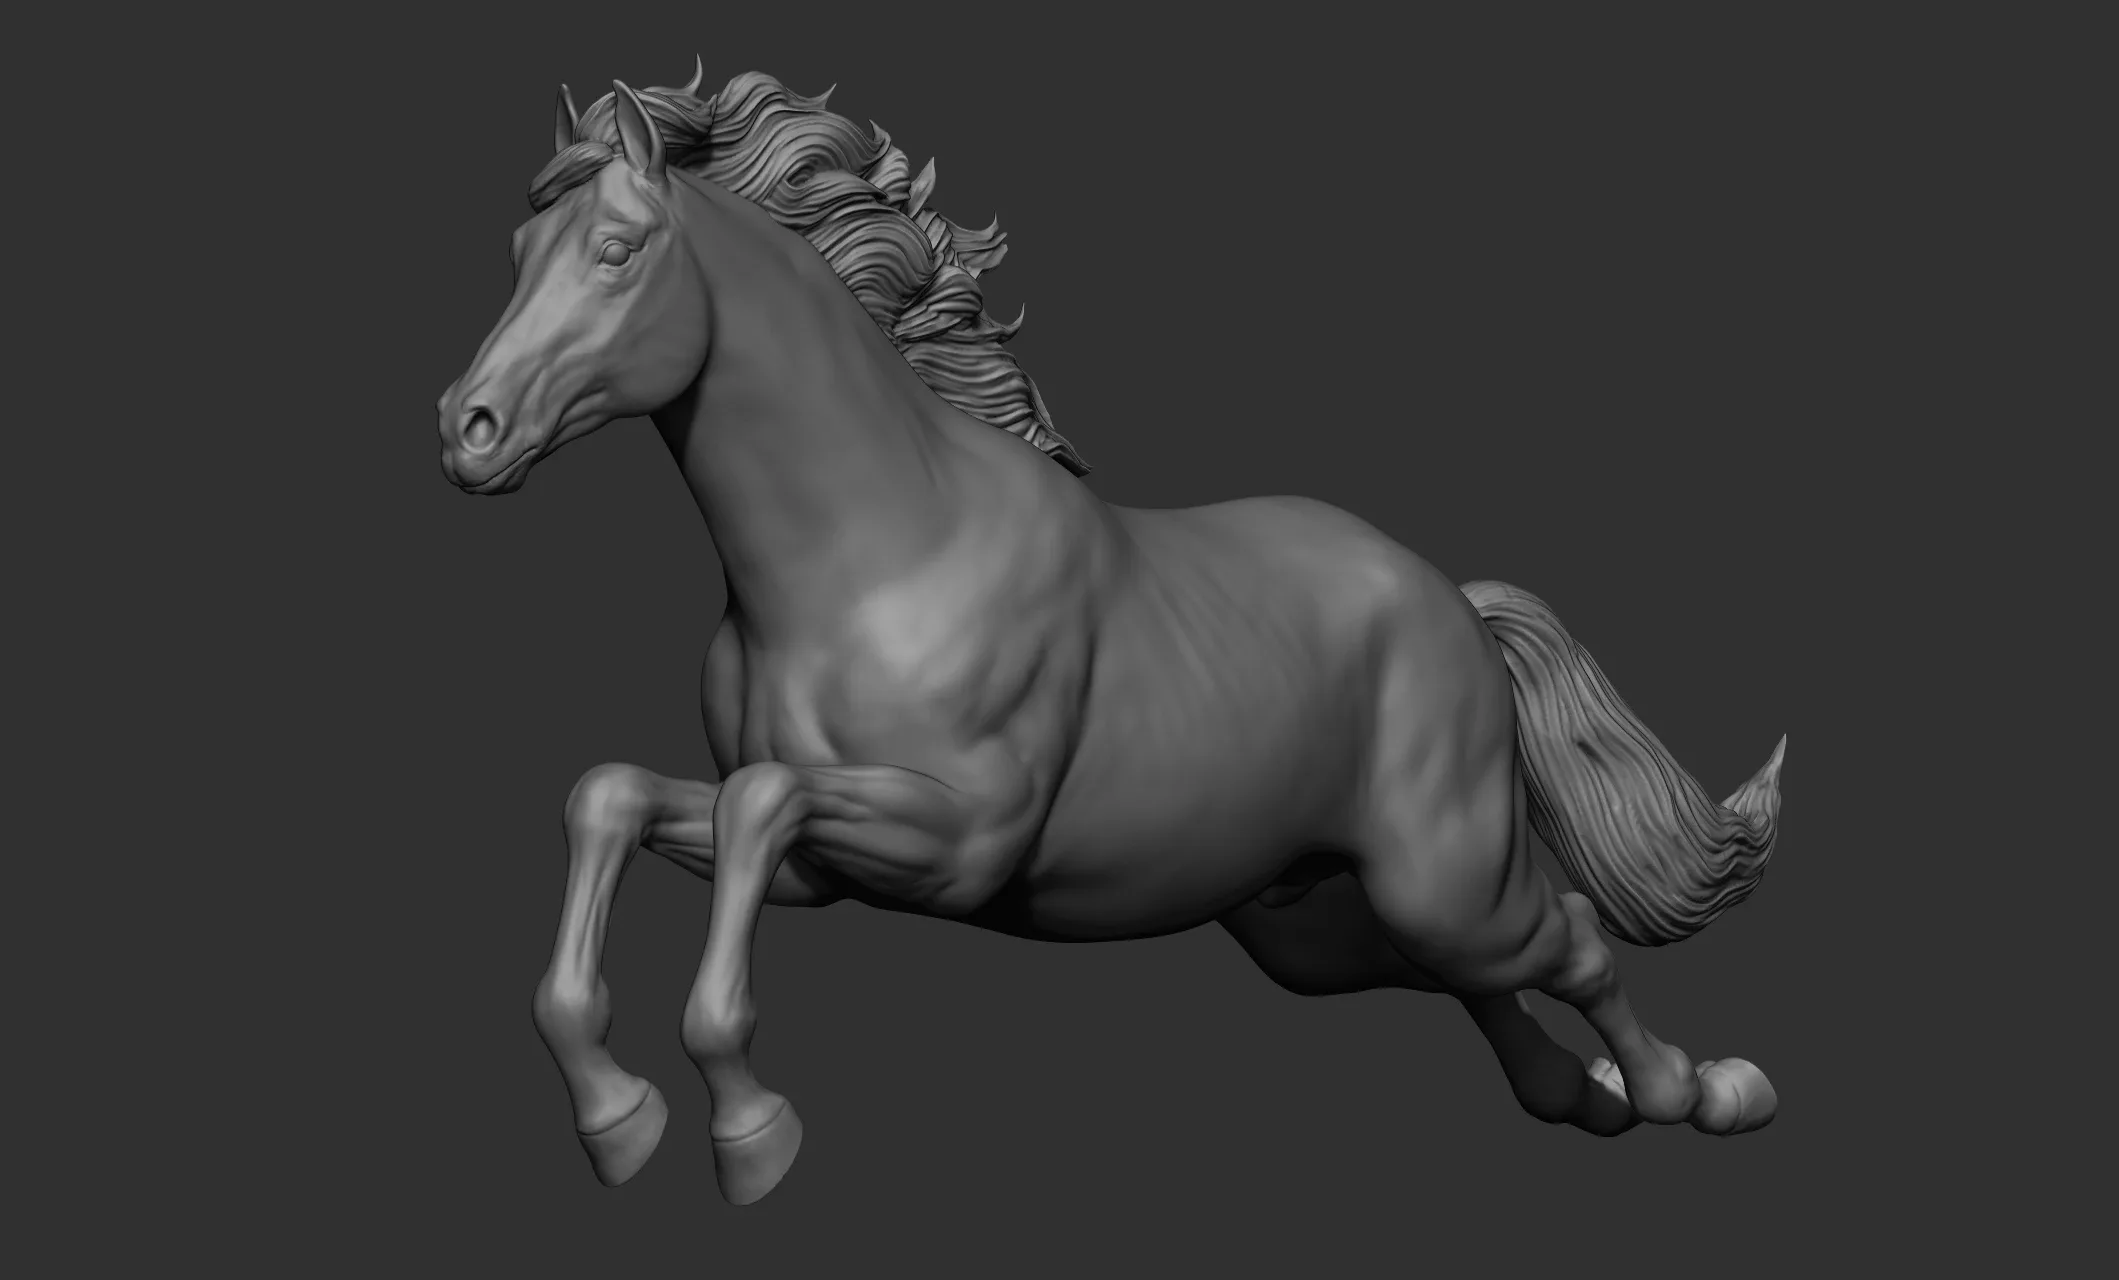The width and height of the screenshot is (2119, 1280).
Task: Select the flowing mane
Action: 880,230
